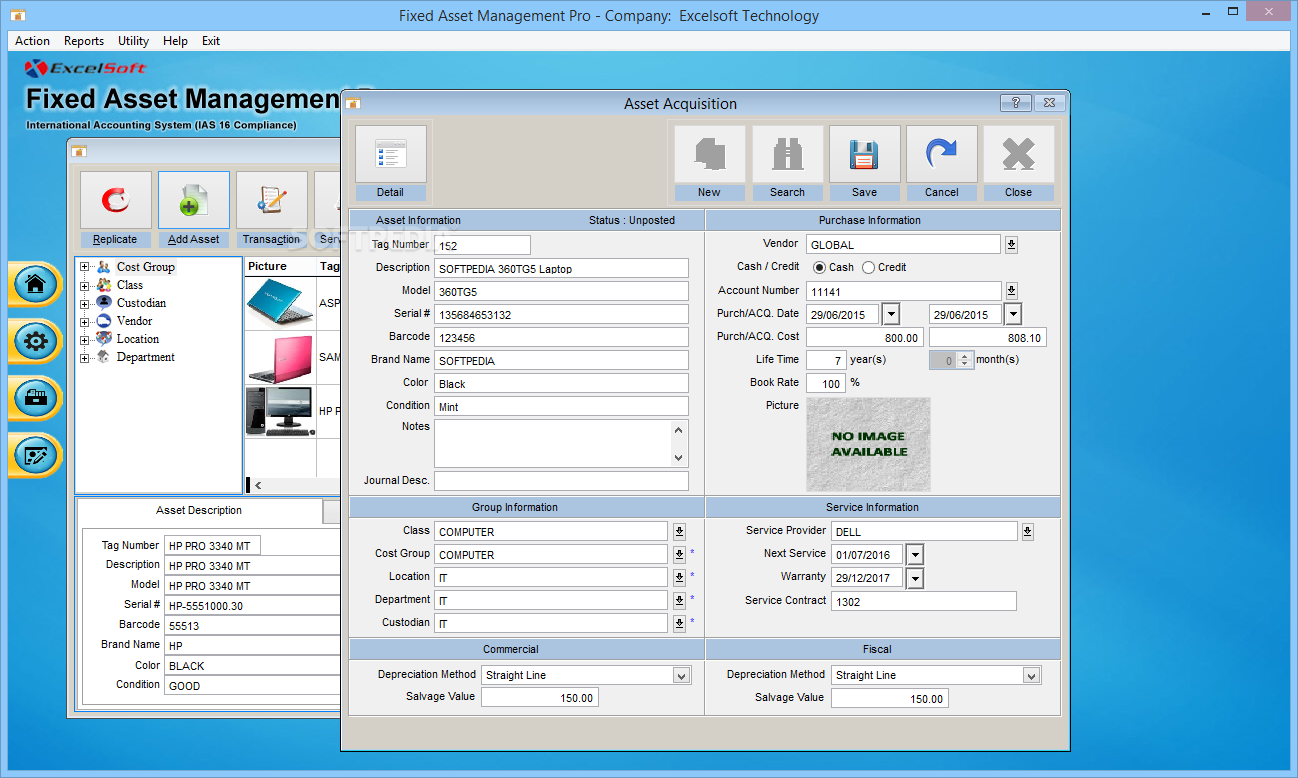Viewport: 1298px width, 778px height.
Task: Click the No Image Available picture
Action: click(x=868, y=444)
